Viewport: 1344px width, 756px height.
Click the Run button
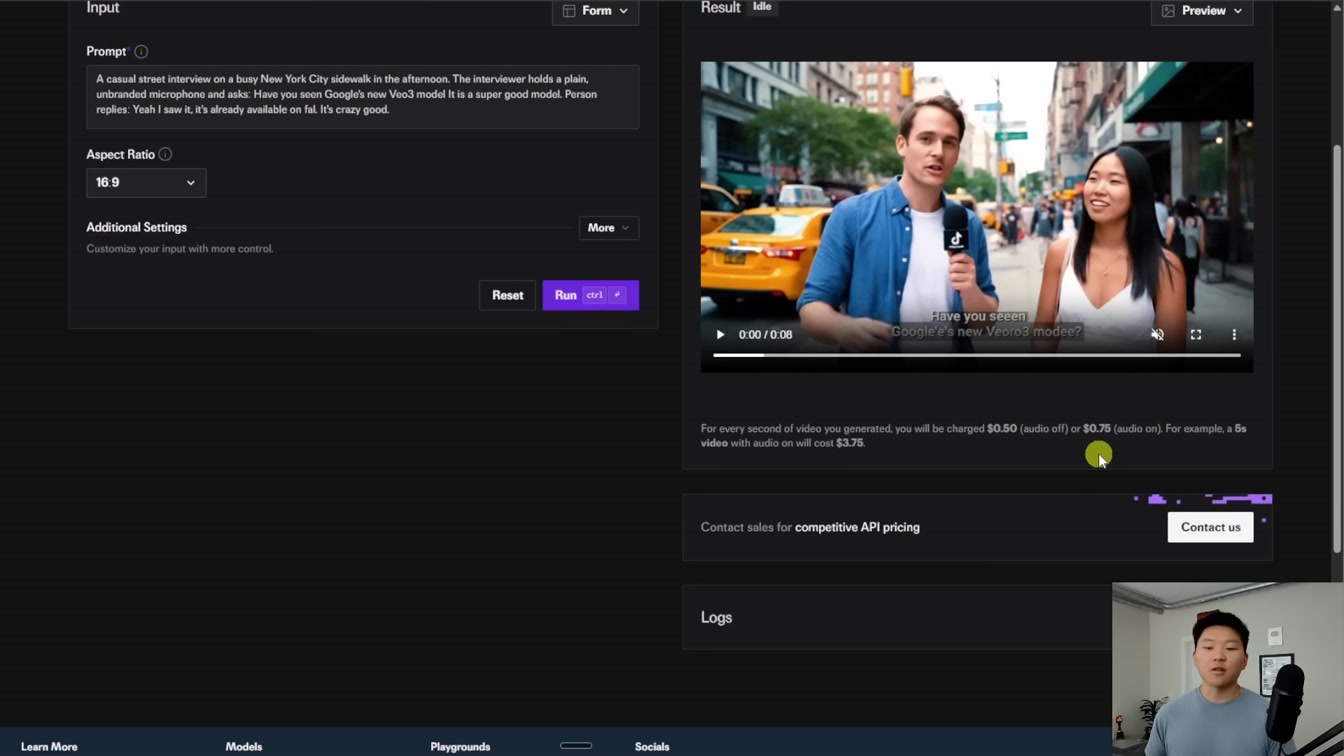click(590, 295)
